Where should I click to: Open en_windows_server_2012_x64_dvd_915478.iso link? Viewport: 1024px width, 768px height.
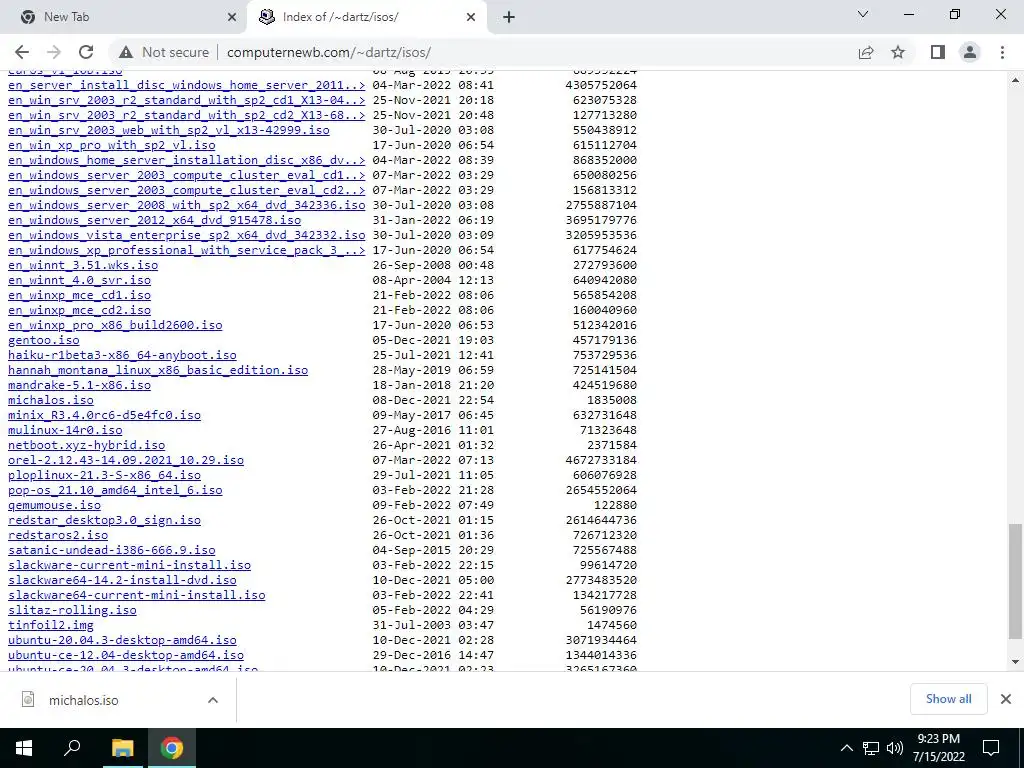pos(155,220)
